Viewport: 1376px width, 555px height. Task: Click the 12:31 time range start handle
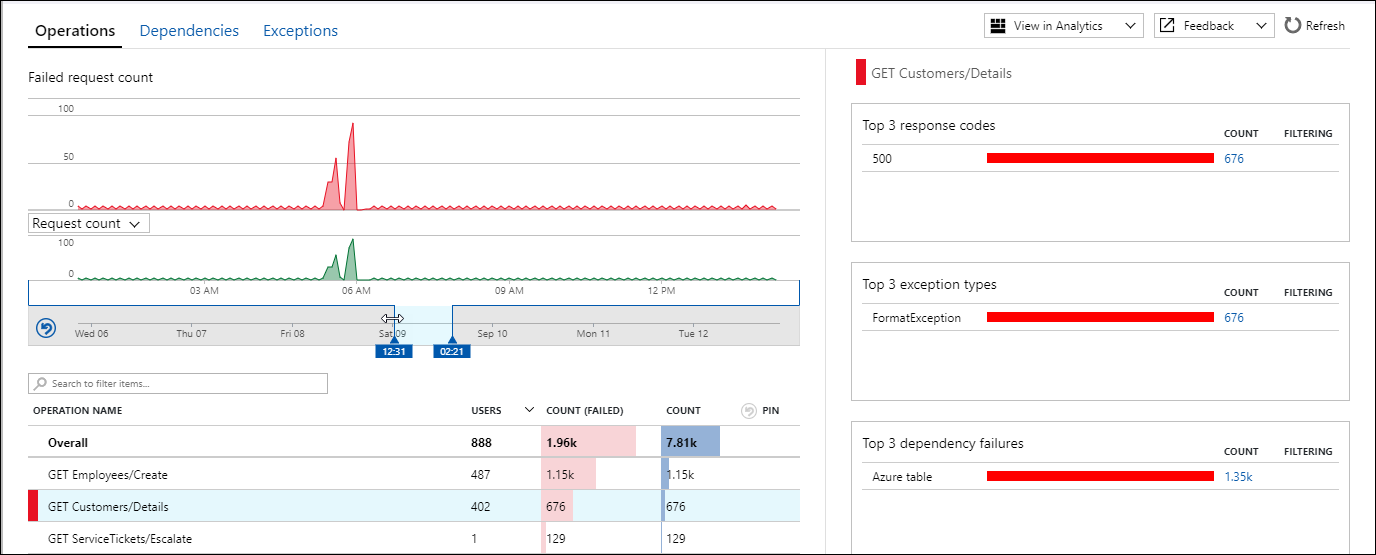[393, 351]
